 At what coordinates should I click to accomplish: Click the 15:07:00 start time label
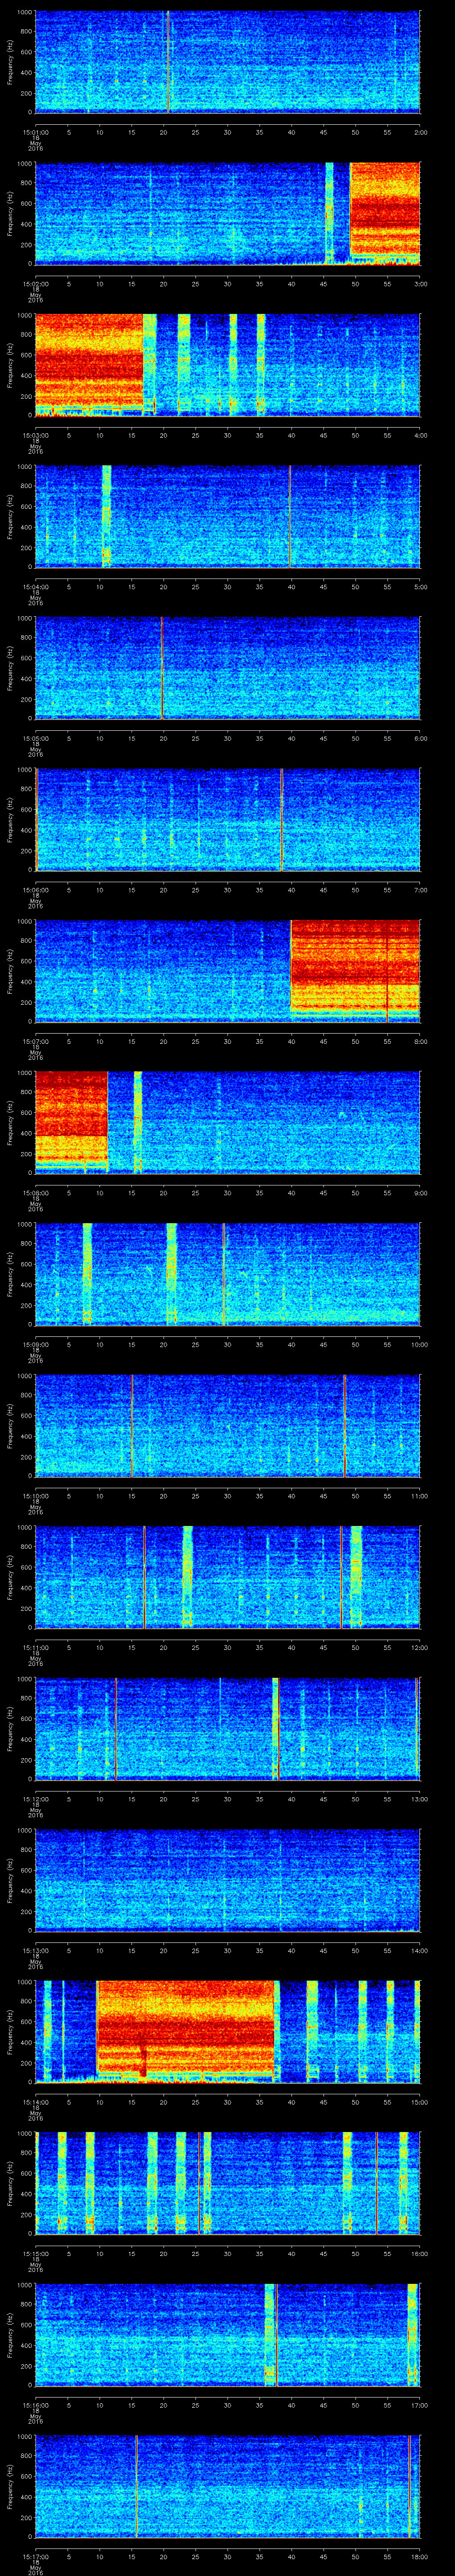coord(35,1041)
